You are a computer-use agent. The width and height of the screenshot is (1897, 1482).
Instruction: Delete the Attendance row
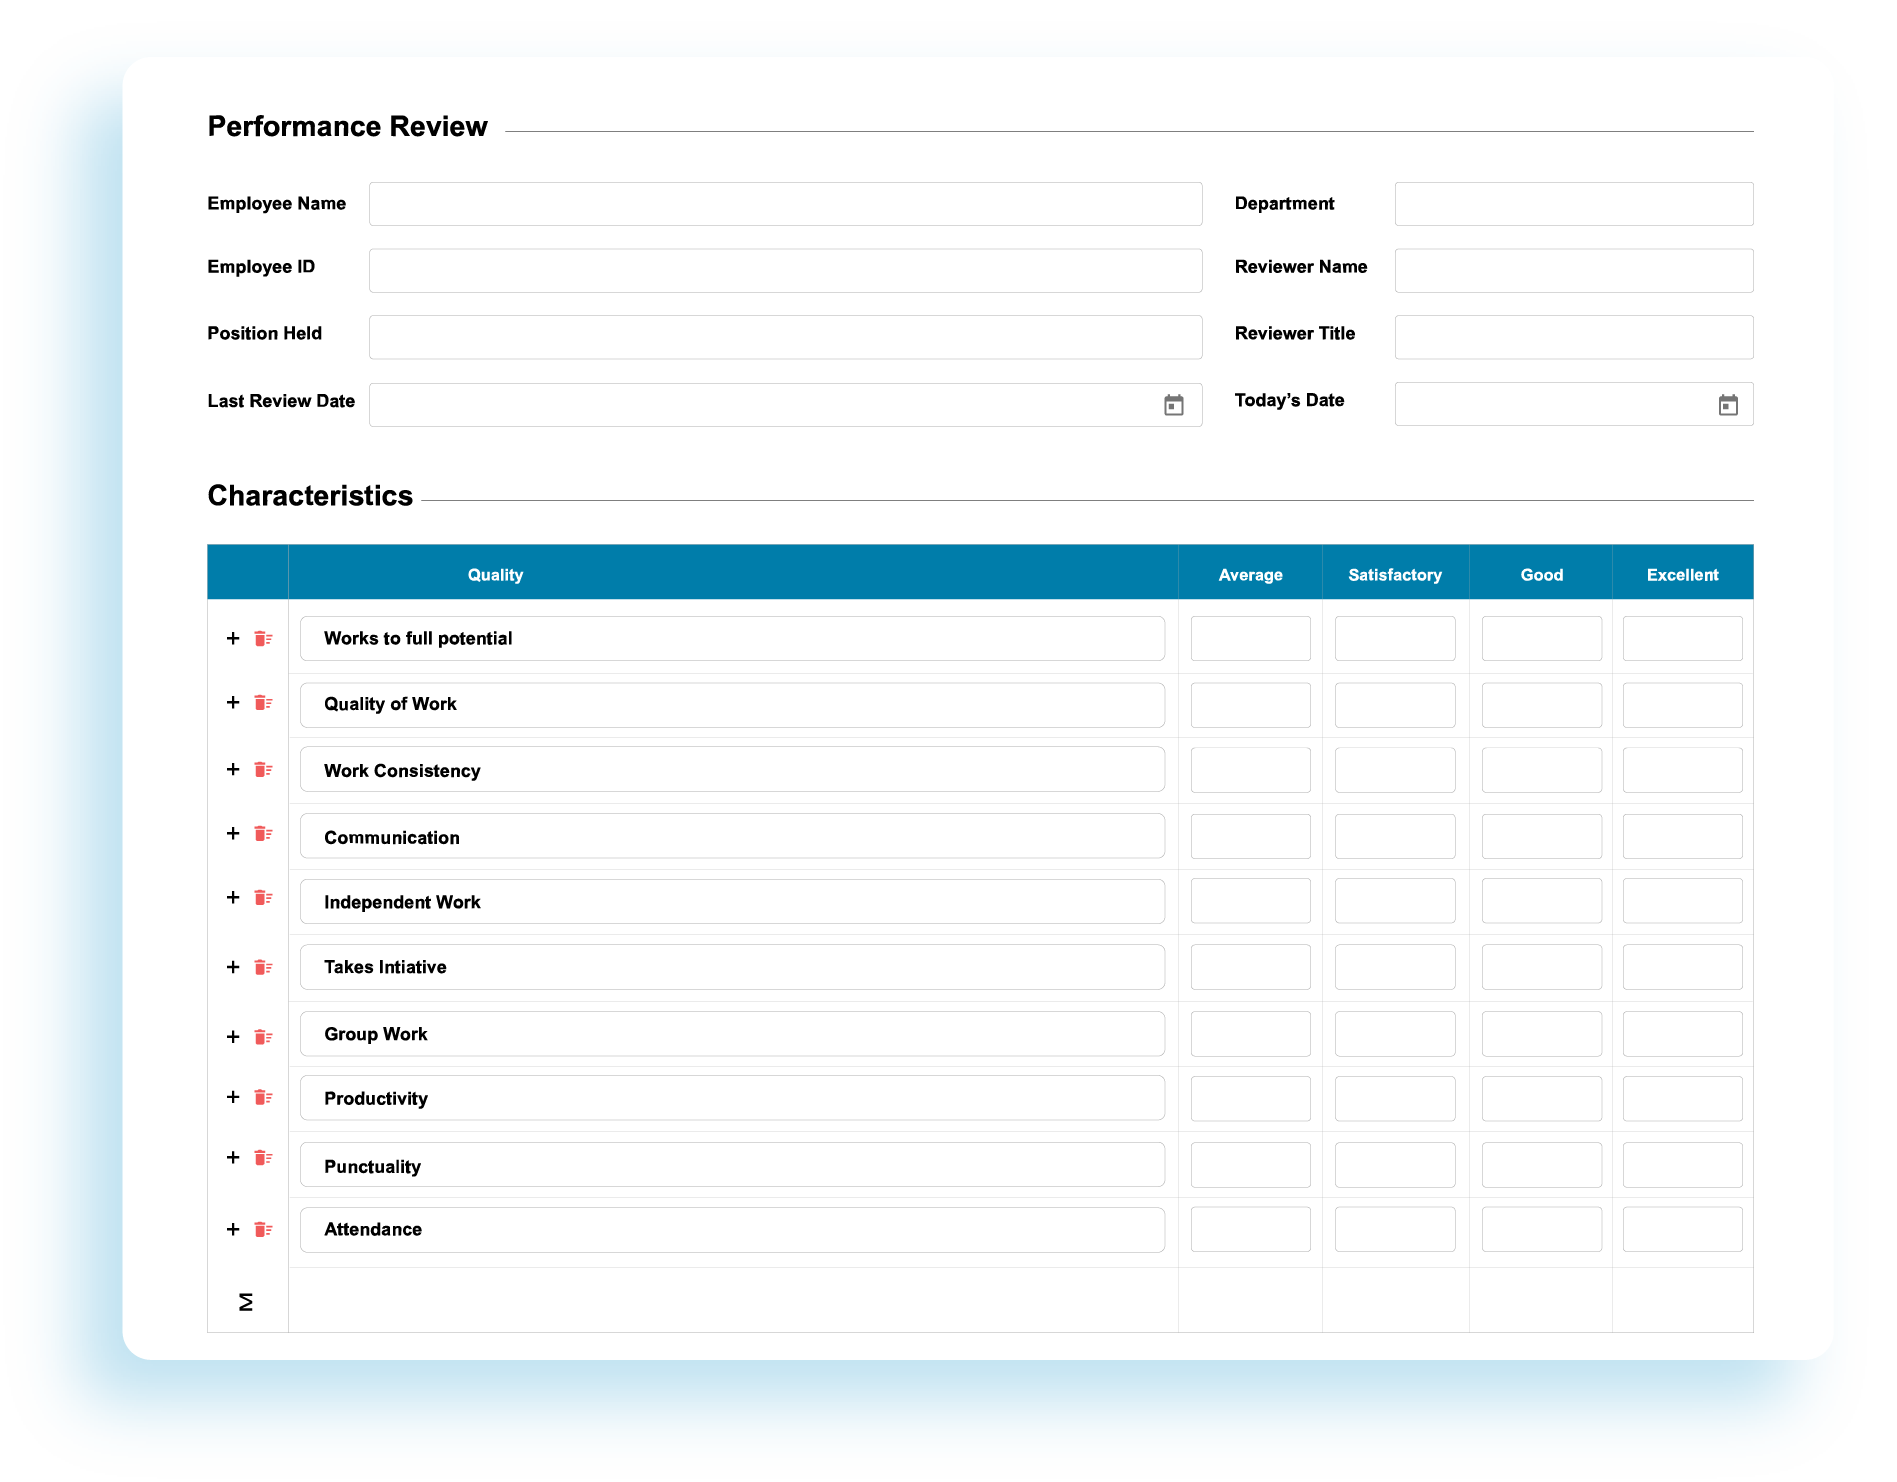tap(263, 1230)
